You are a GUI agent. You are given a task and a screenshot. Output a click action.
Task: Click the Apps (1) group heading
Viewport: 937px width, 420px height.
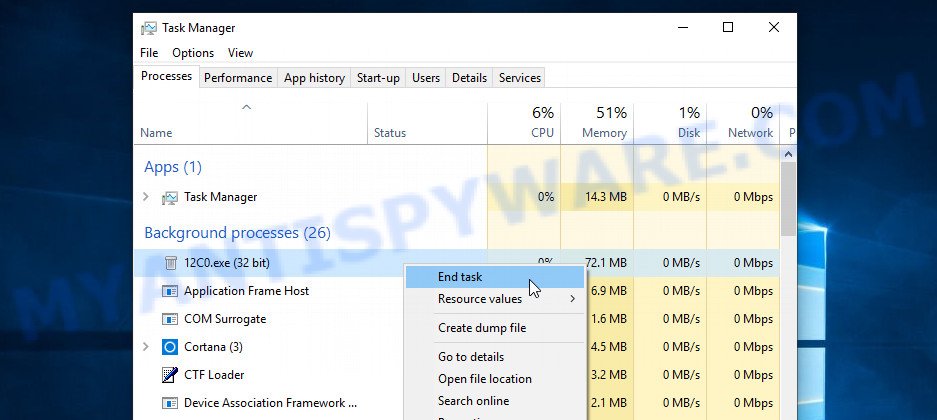click(x=173, y=167)
